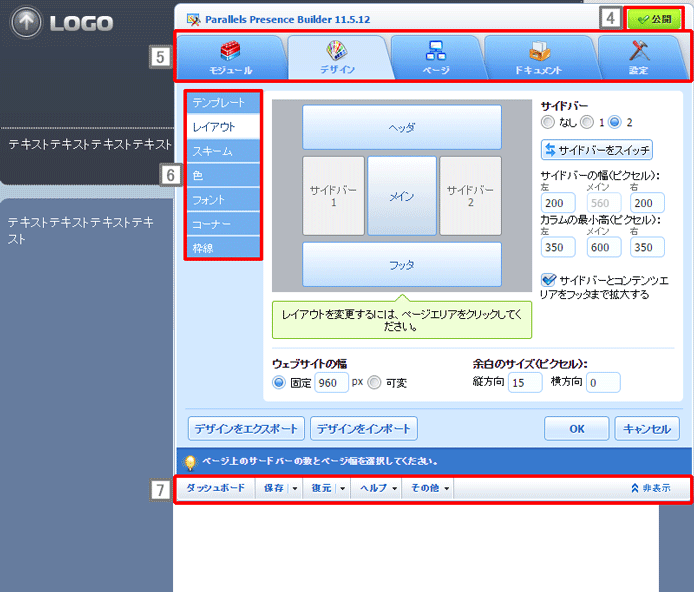The width and height of the screenshot is (694, 592).
Task: Click the ドキュメント folder icon
Action: (x=537, y=51)
